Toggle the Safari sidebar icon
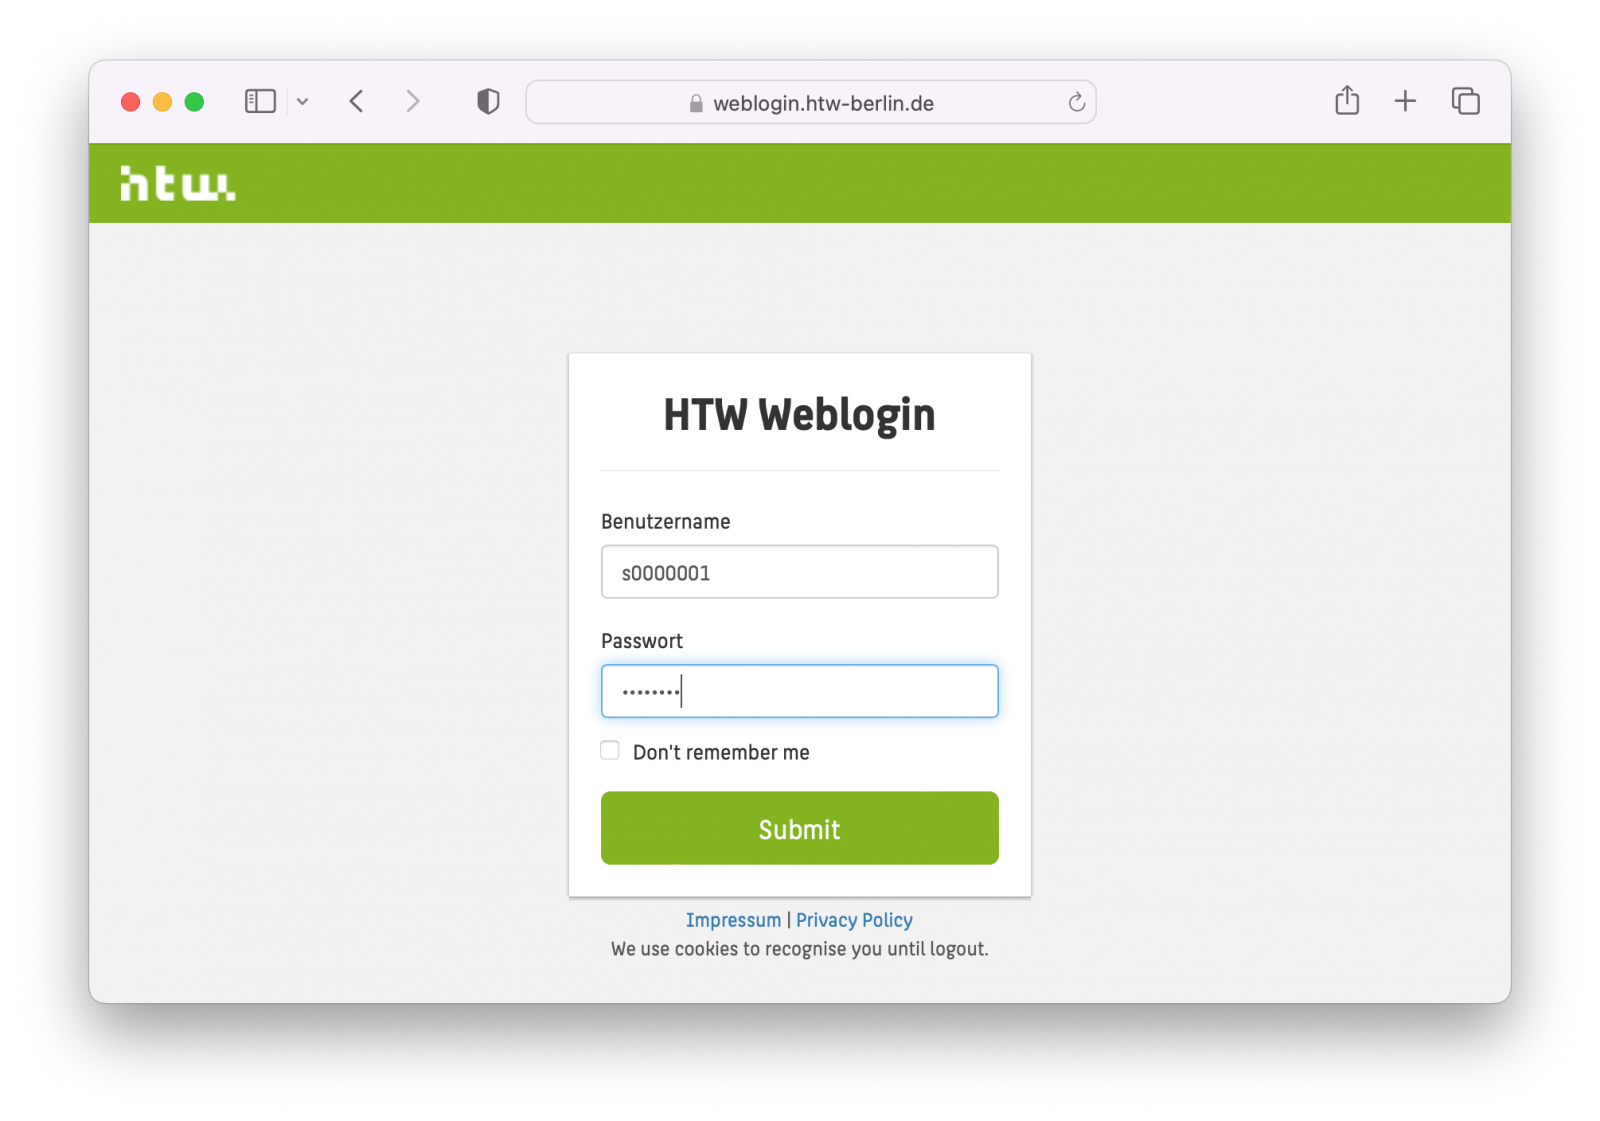 pyautogui.click(x=260, y=101)
